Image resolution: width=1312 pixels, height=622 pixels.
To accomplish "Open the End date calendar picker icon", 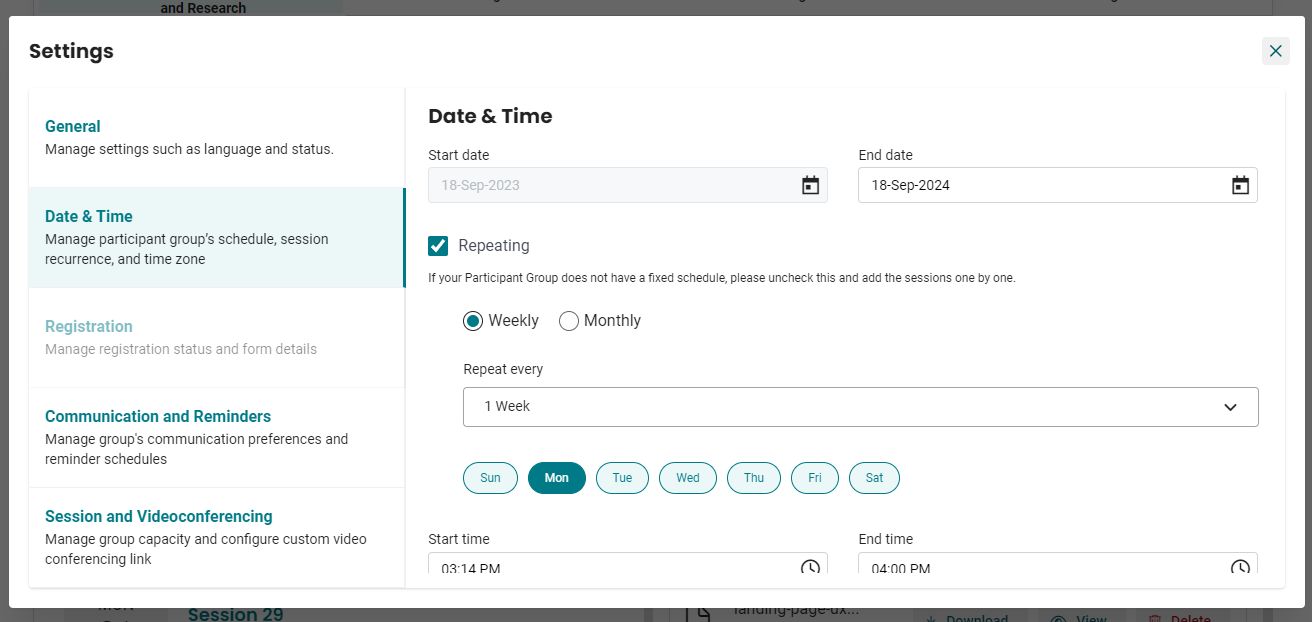I will tap(1240, 185).
